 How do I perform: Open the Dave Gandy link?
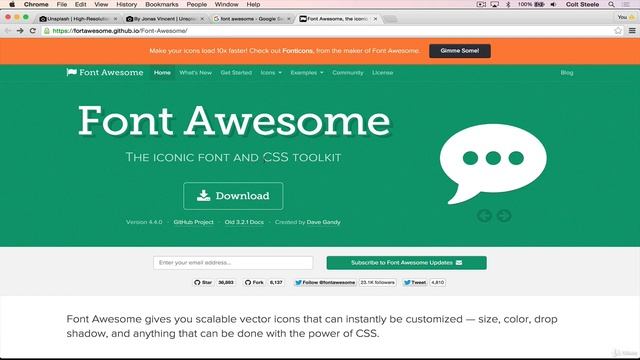(323, 222)
